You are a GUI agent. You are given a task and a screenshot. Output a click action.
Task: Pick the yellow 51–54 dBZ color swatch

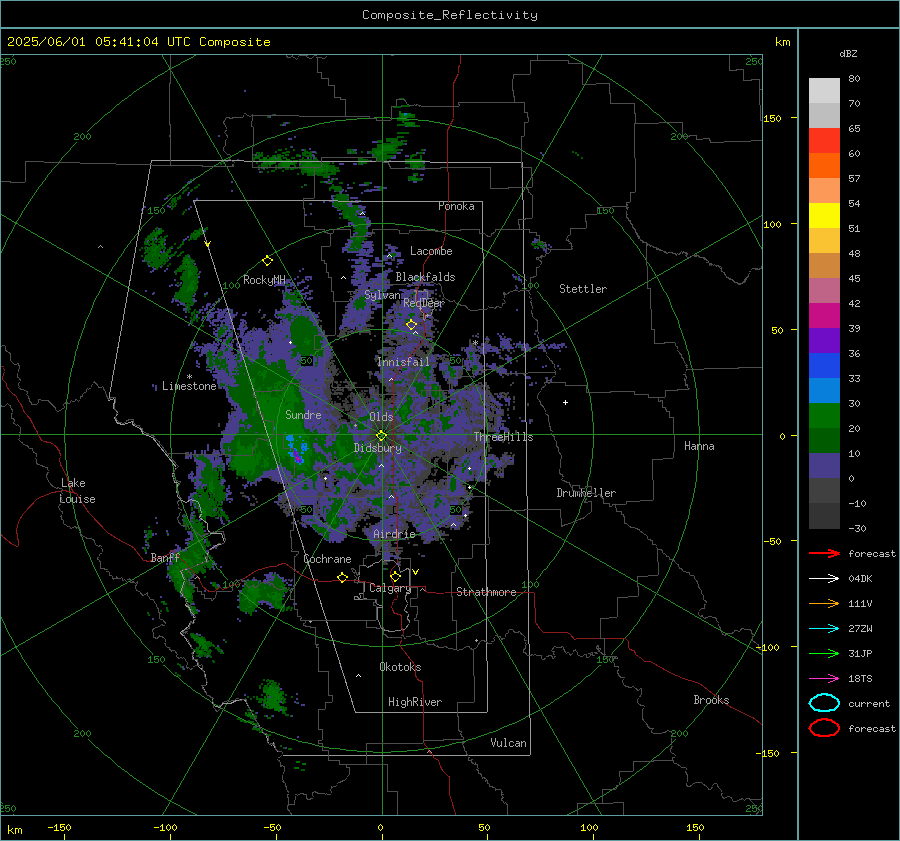pos(824,216)
